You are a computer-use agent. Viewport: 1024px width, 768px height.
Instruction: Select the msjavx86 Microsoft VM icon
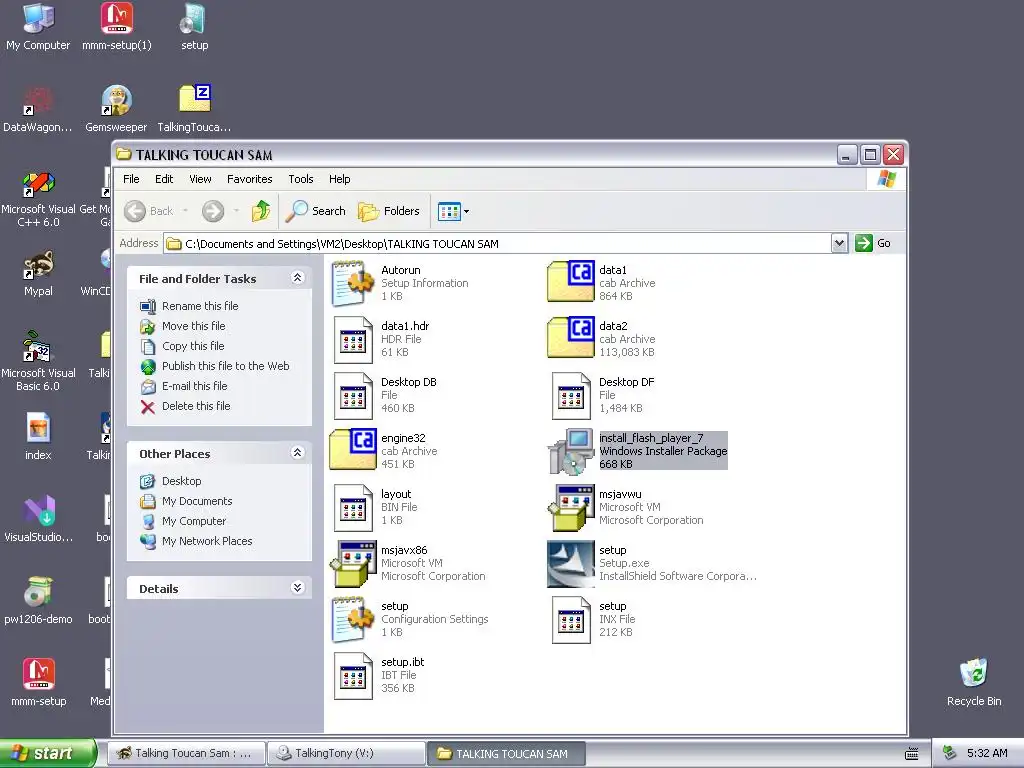click(353, 564)
